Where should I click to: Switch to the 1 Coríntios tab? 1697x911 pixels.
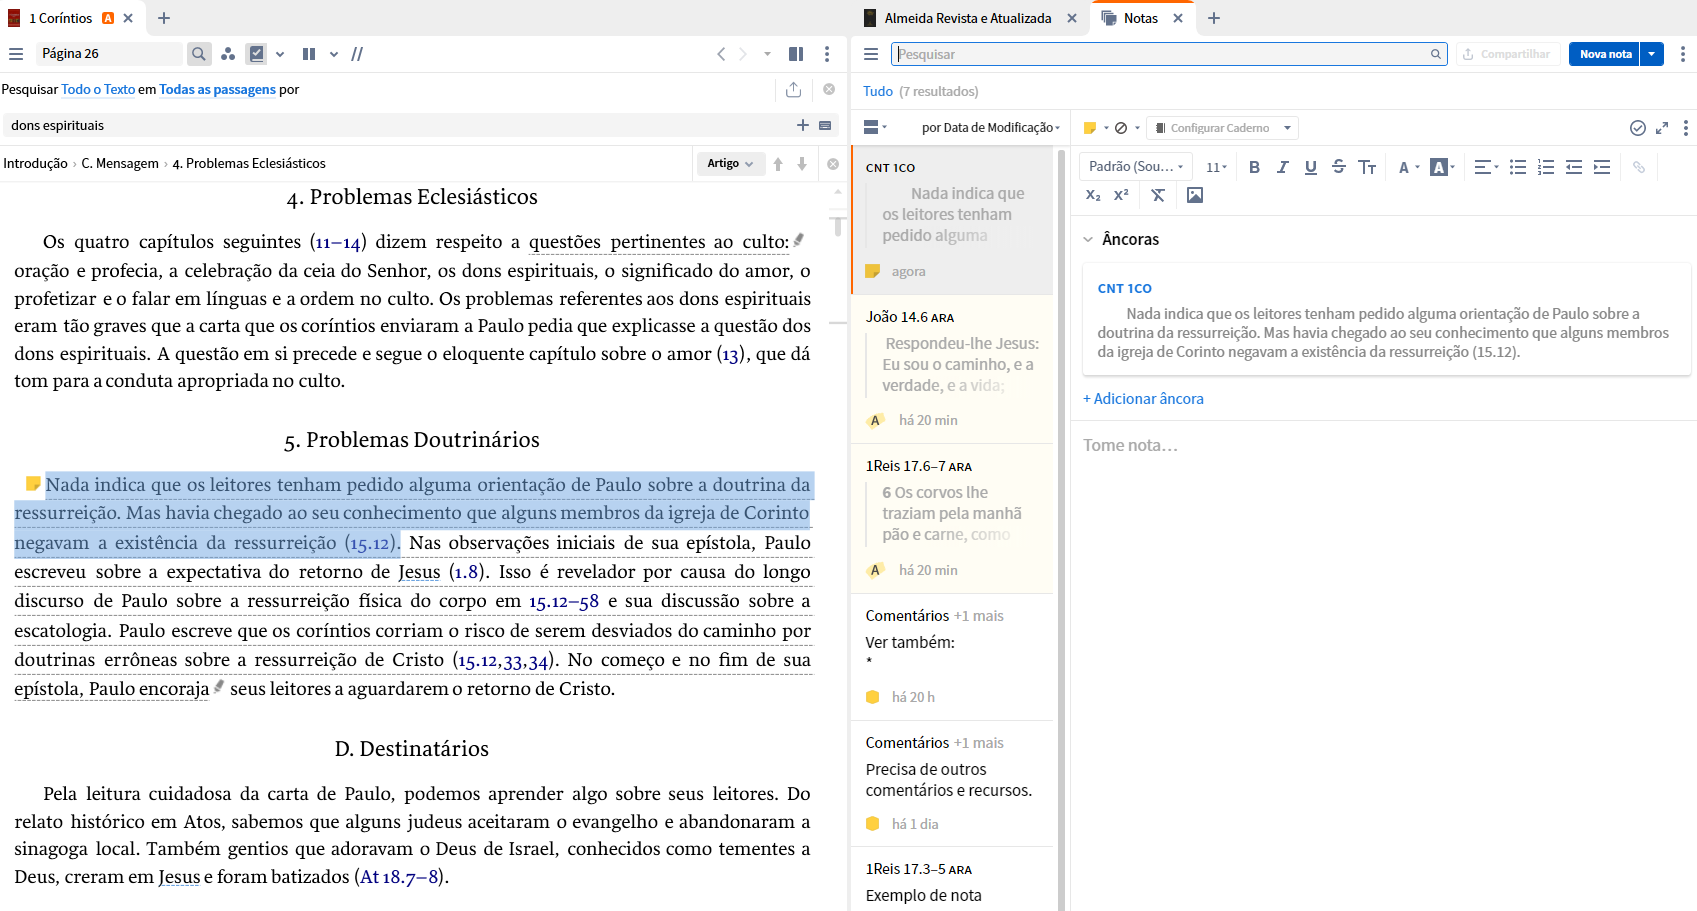(60, 18)
